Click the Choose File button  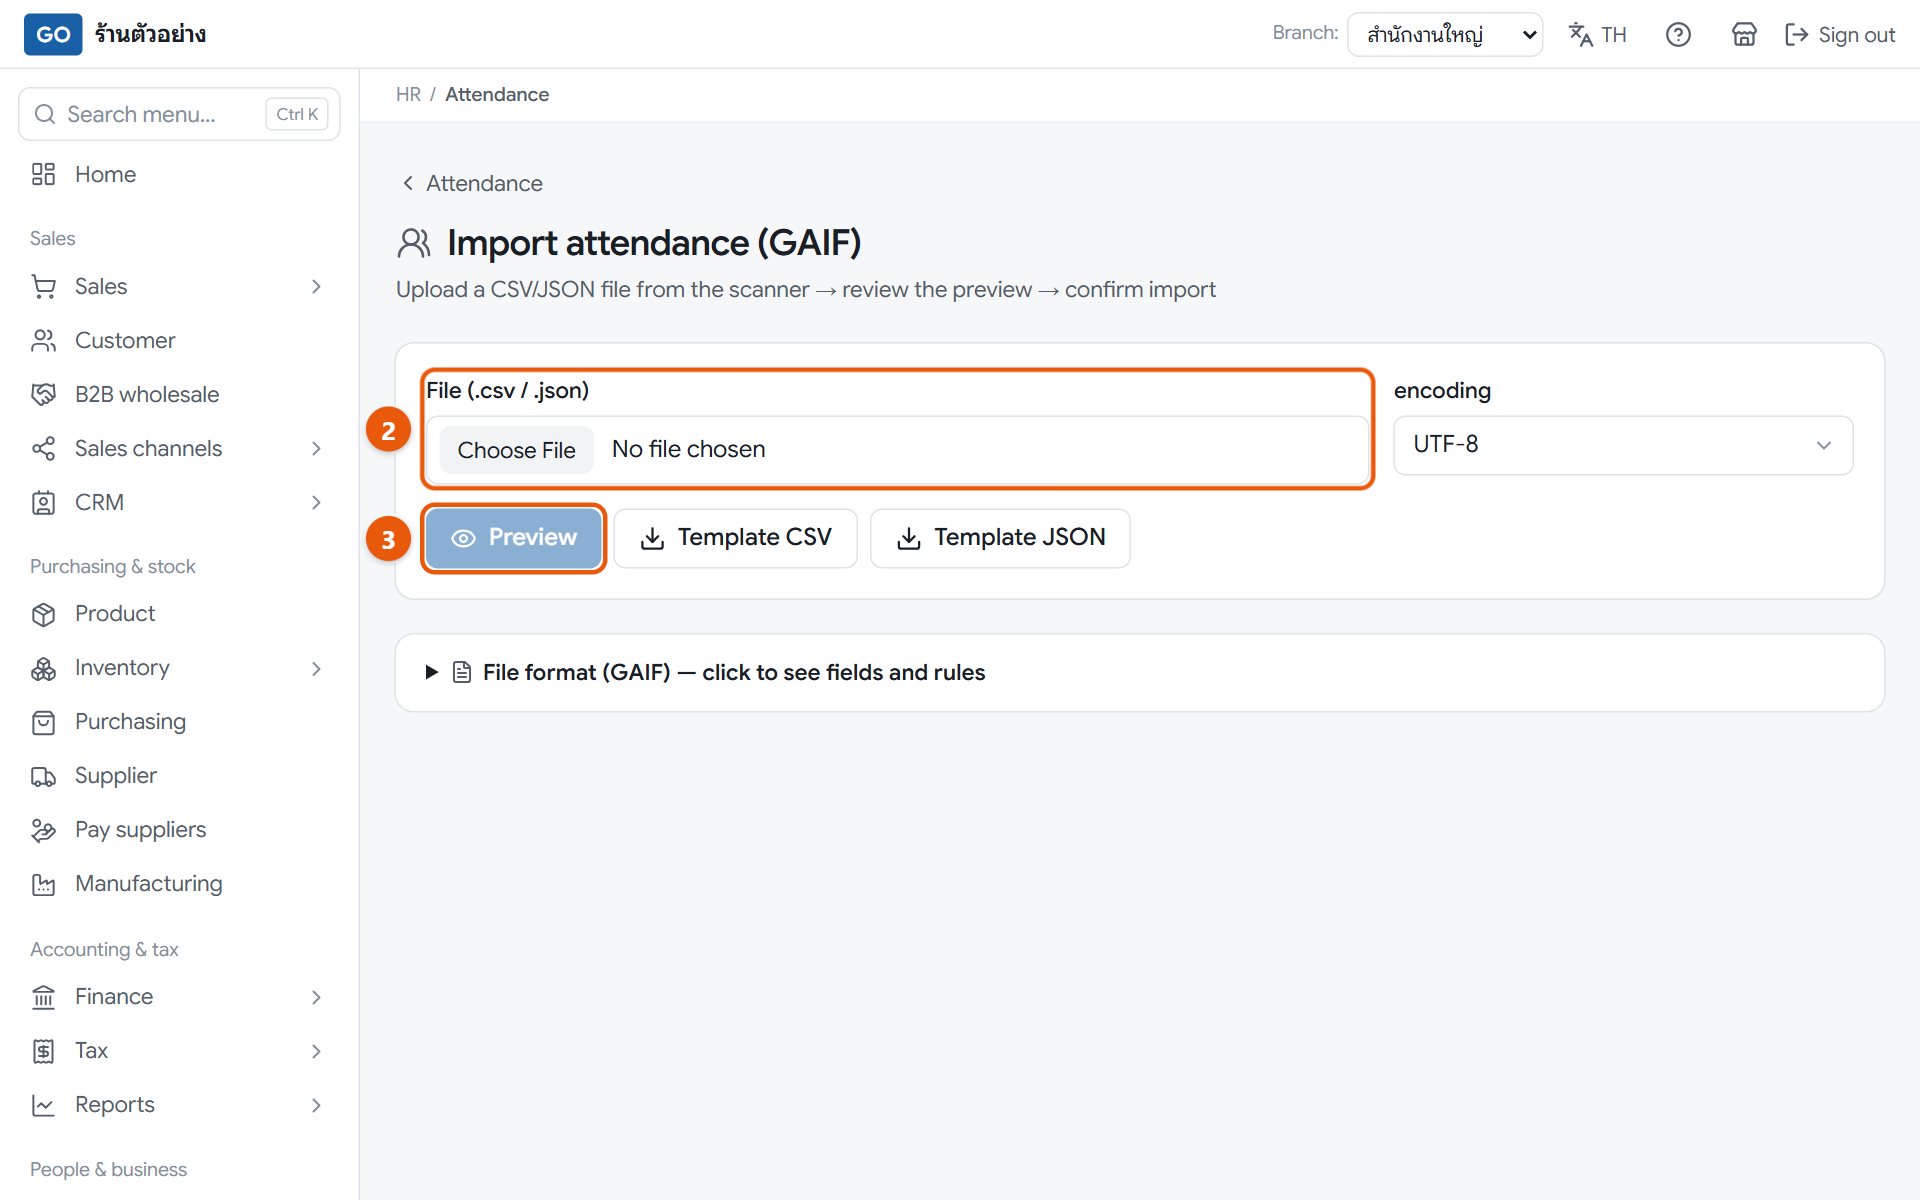[516, 450]
